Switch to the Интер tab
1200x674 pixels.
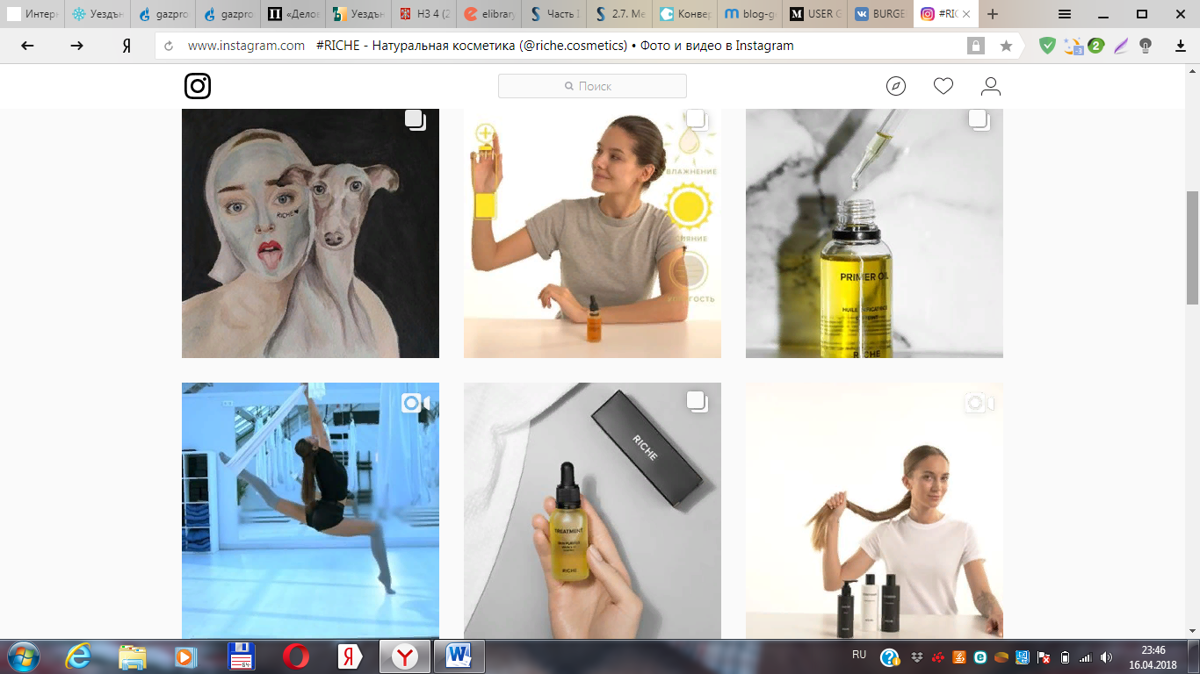(33, 15)
